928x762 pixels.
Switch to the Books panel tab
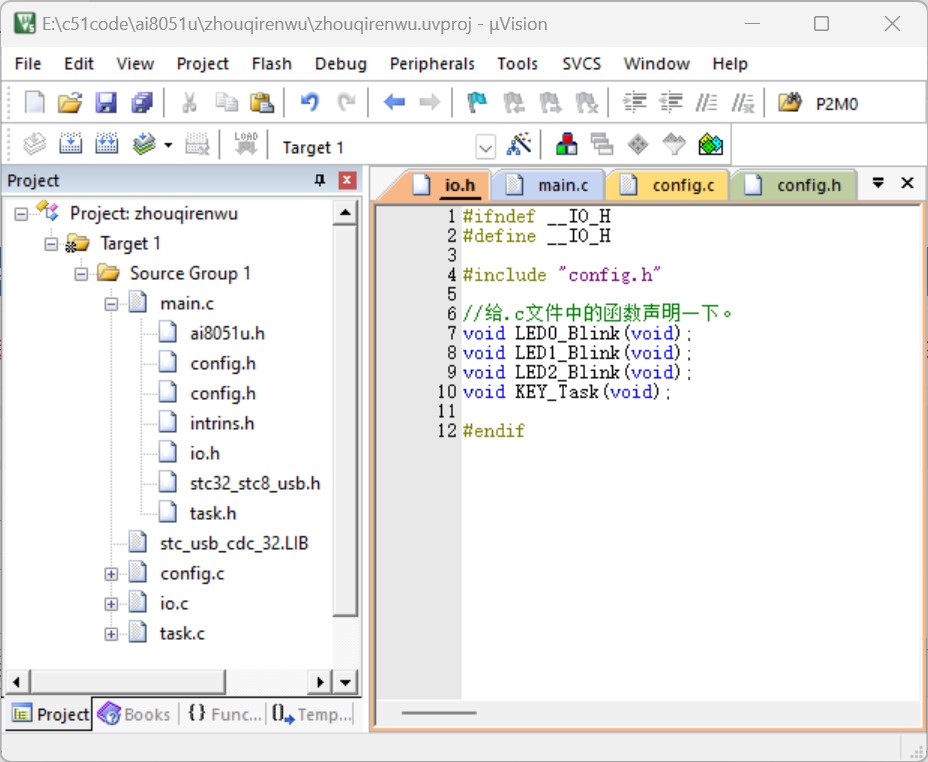click(134, 714)
